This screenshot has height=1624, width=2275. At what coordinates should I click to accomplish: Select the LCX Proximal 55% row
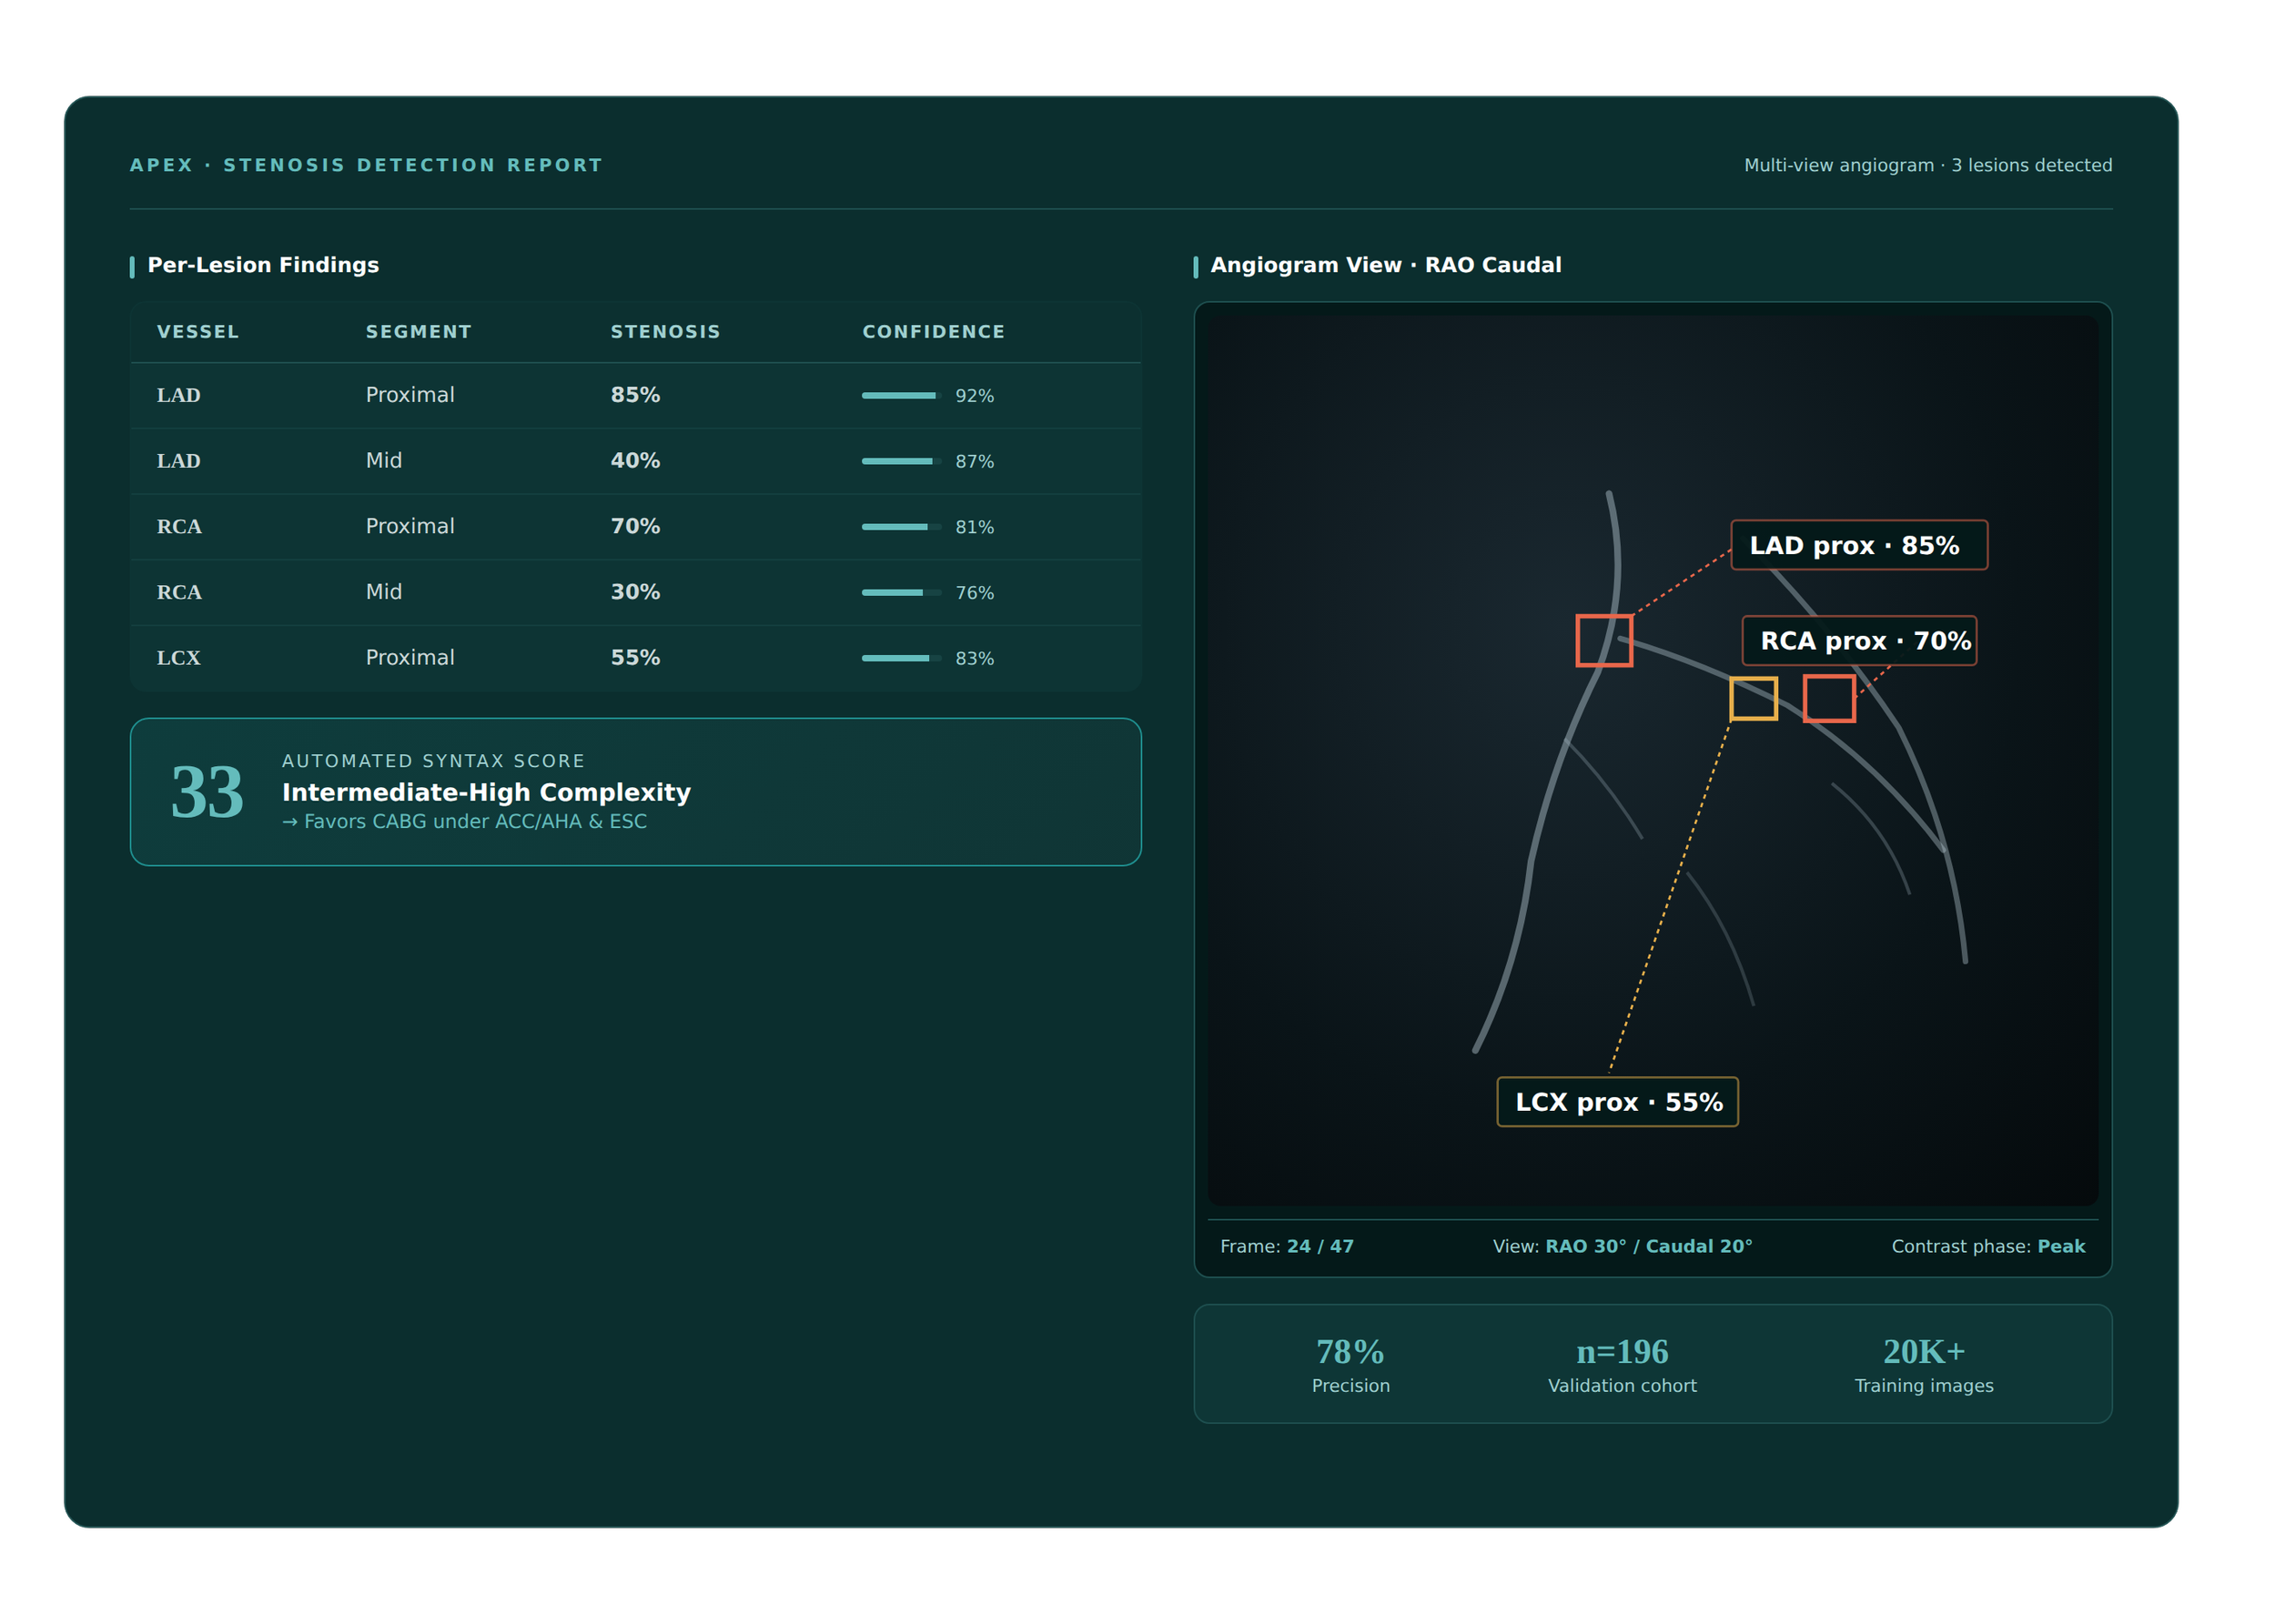(635, 658)
